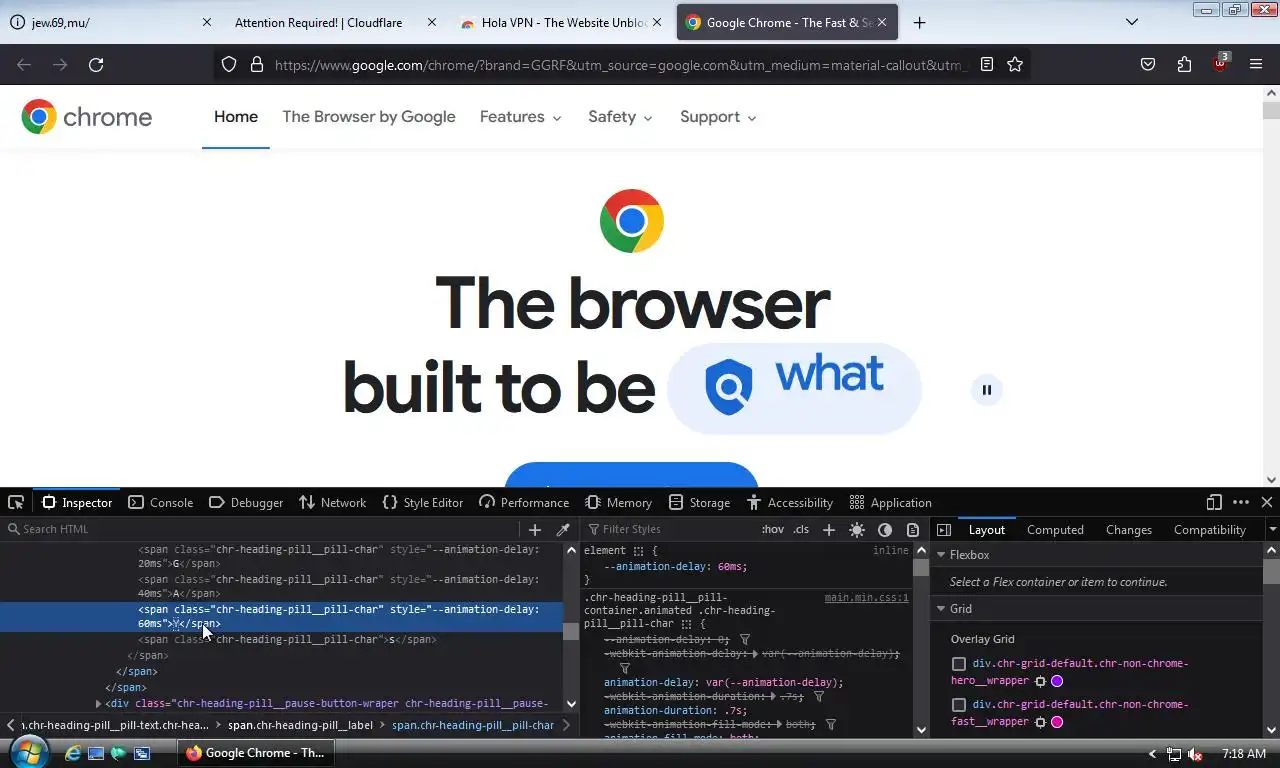Image resolution: width=1280 pixels, height=768 pixels.
Task: Click the browser Reload page button
Action: (x=96, y=65)
